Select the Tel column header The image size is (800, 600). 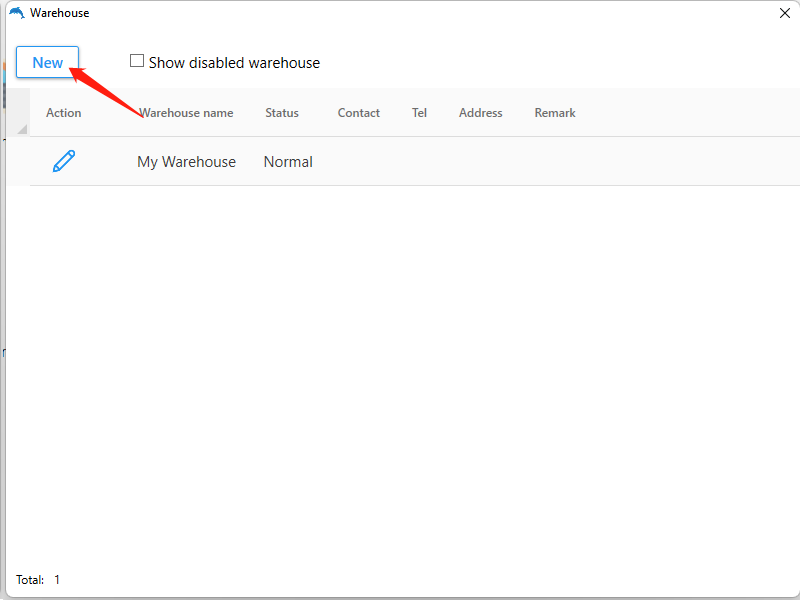tap(419, 113)
